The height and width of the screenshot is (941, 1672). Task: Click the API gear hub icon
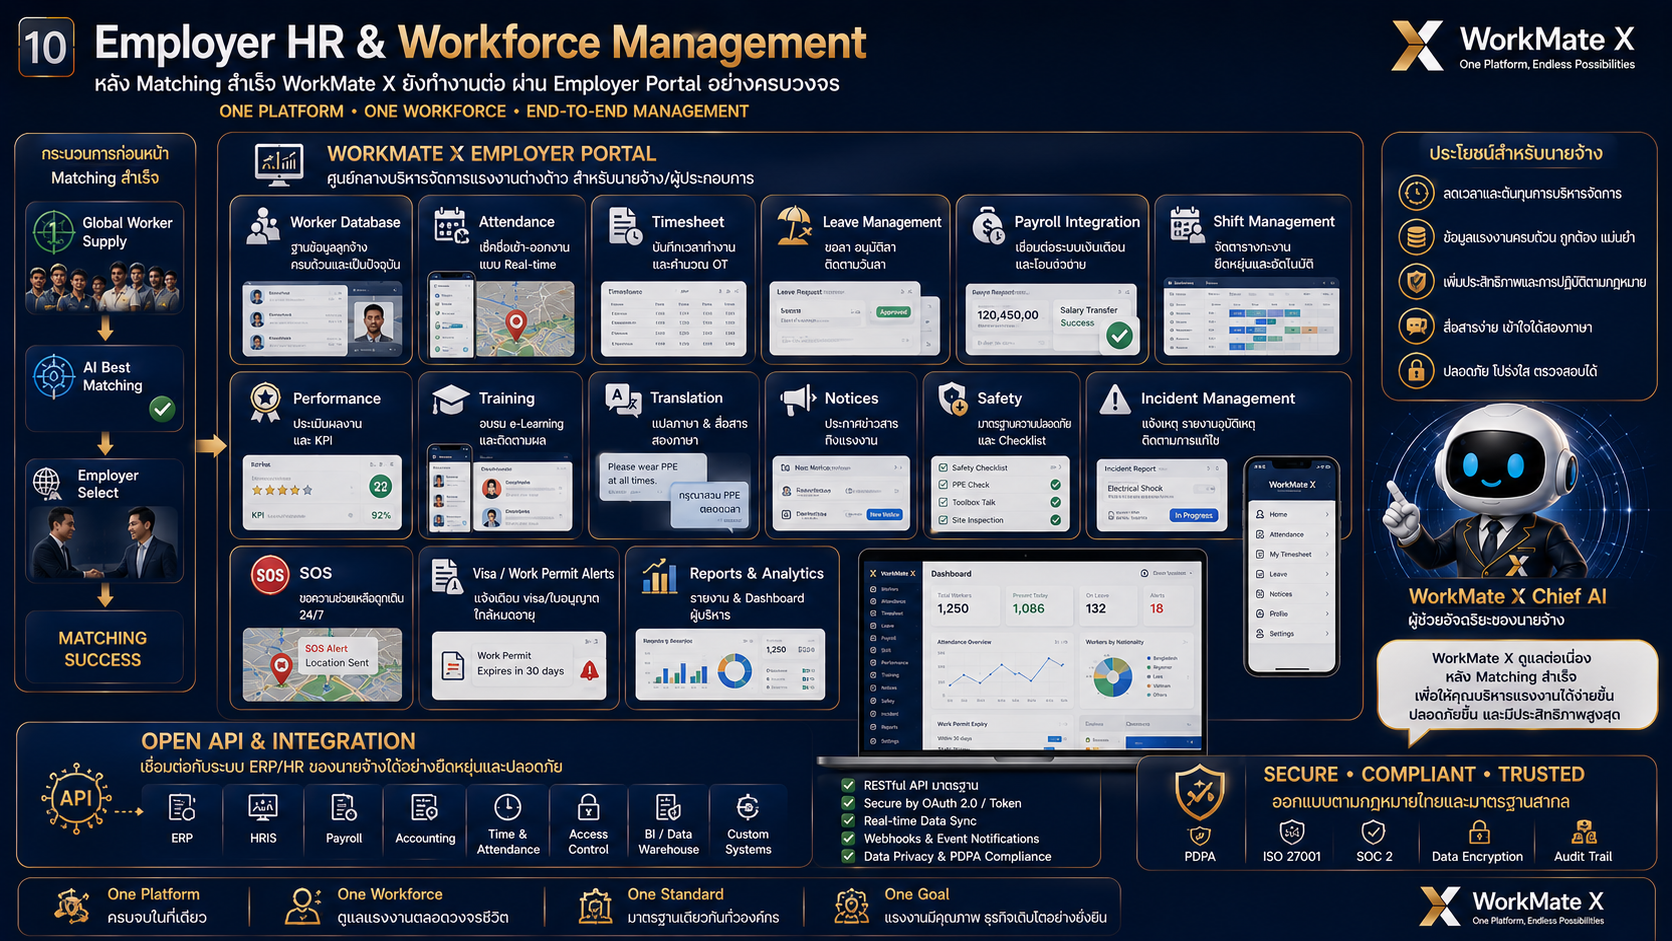click(x=76, y=798)
